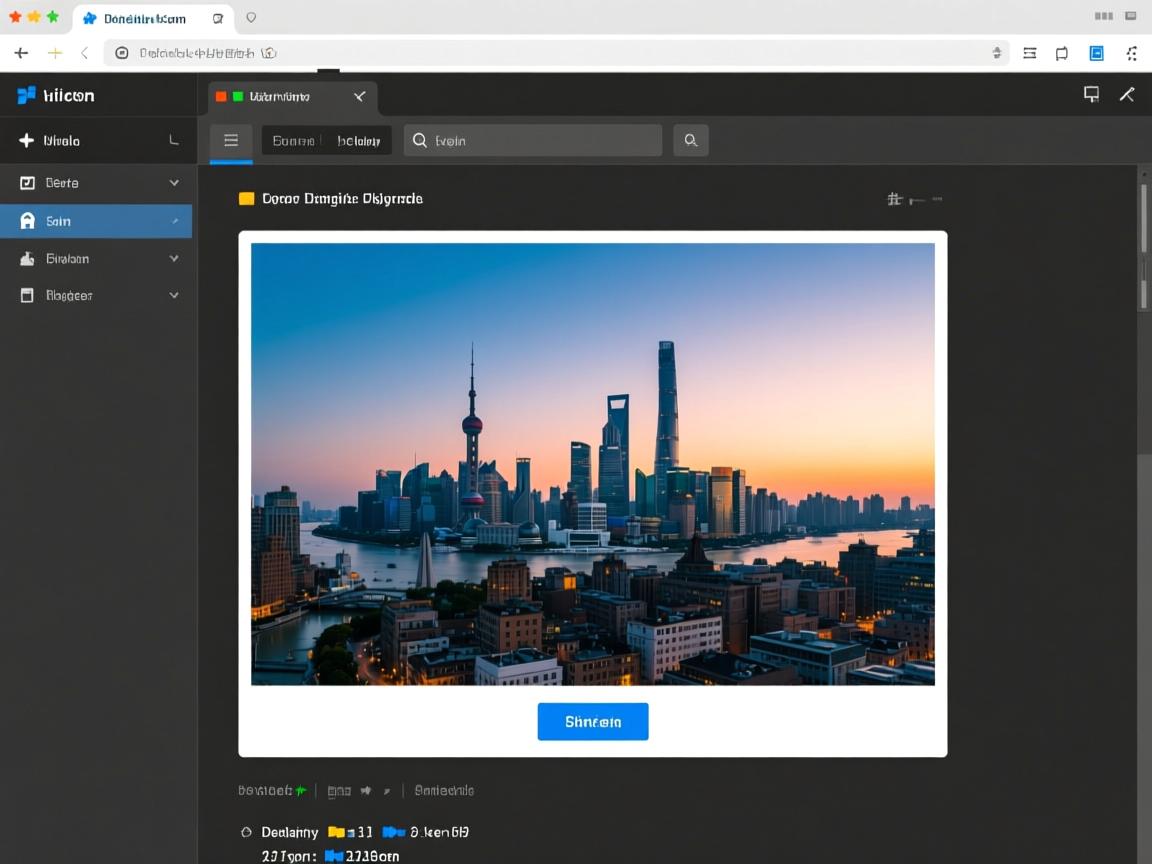Click the grid view icon near the top right

click(x=896, y=198)
